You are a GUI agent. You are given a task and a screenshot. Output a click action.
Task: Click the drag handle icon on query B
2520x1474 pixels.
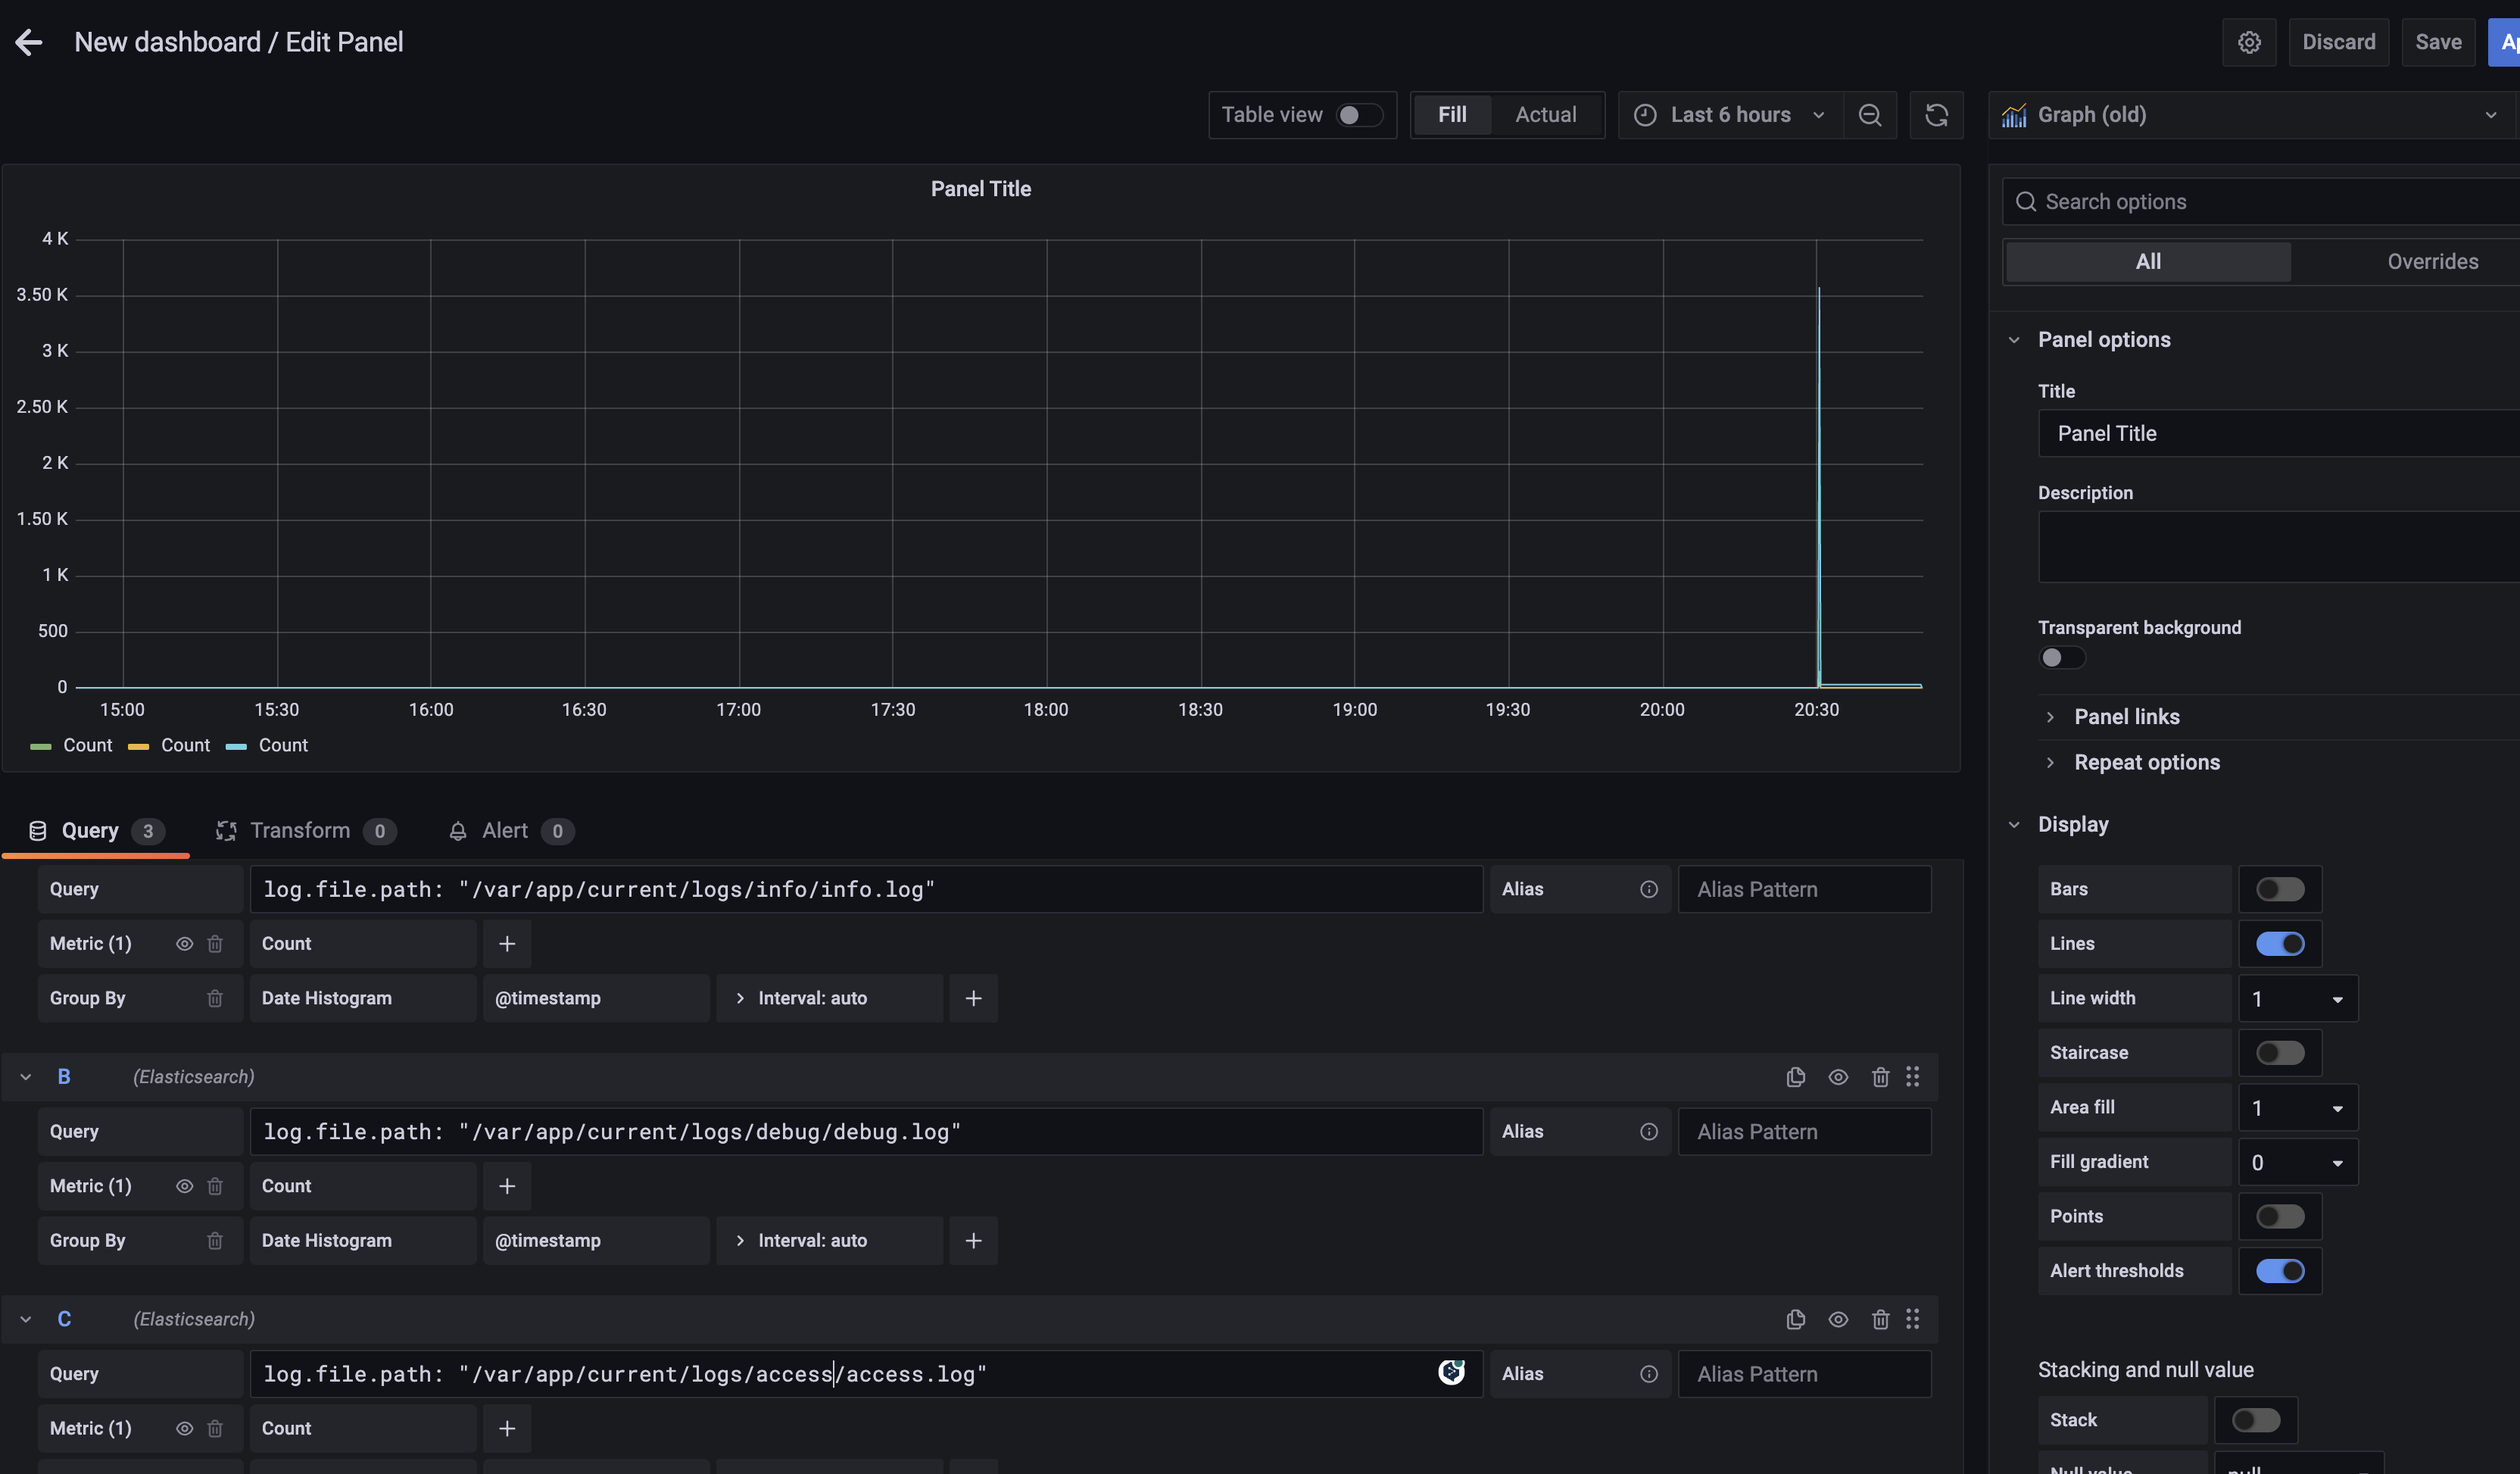tap(1912, 1077)
